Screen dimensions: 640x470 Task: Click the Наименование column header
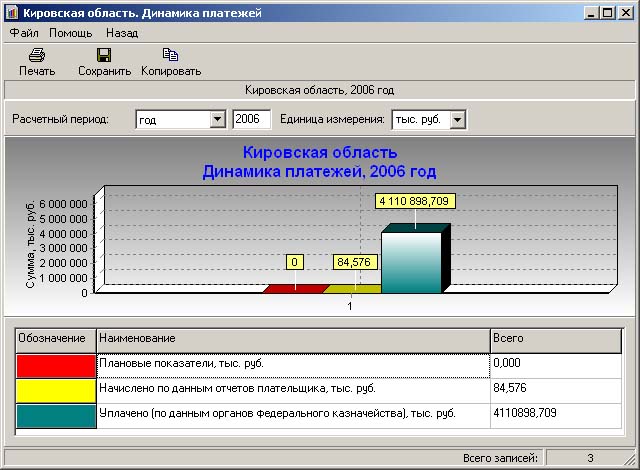293,340
